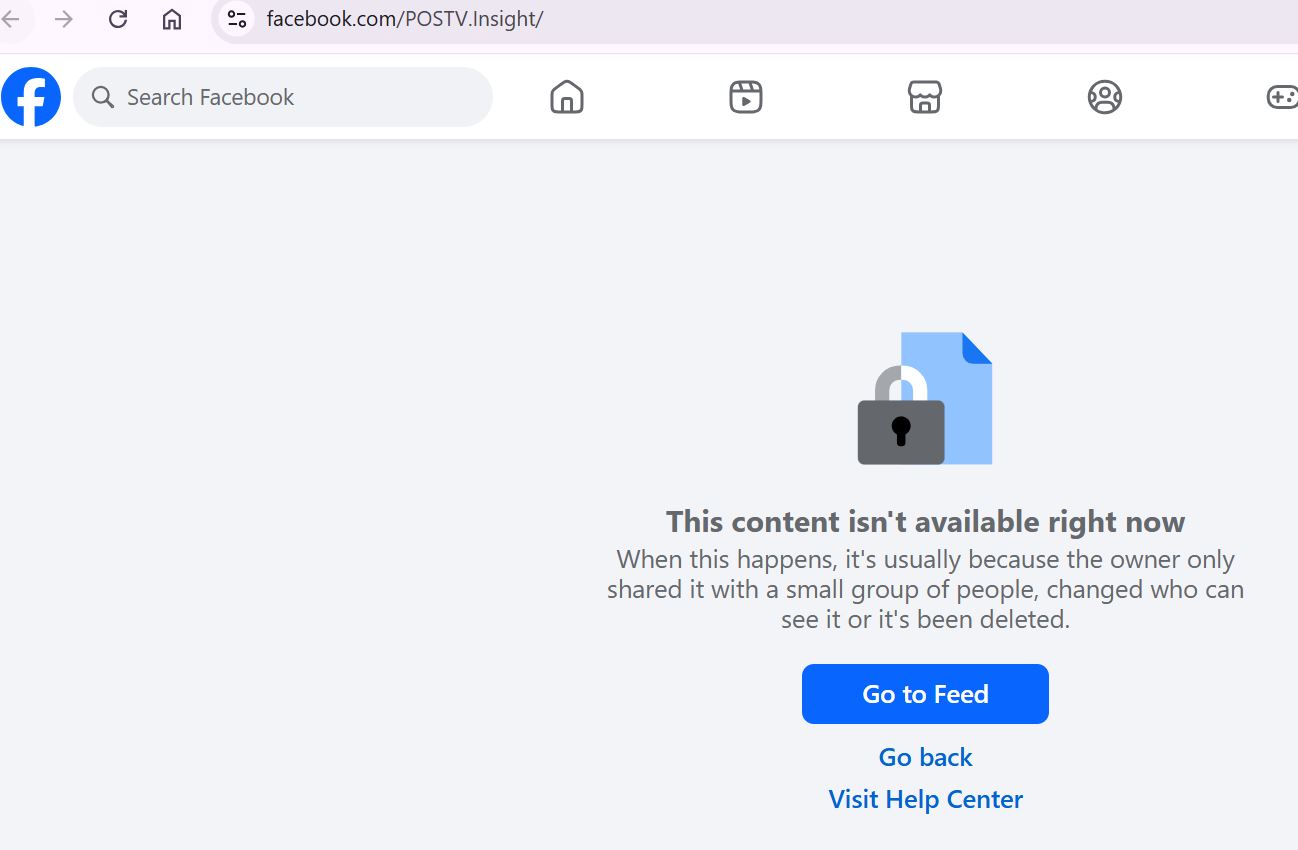Image resolution: width=1298 pixels, height=850 pixels.
Task: Select the facebook.com/POSTV.Insight address bar
Action: [x=755, y=19]
